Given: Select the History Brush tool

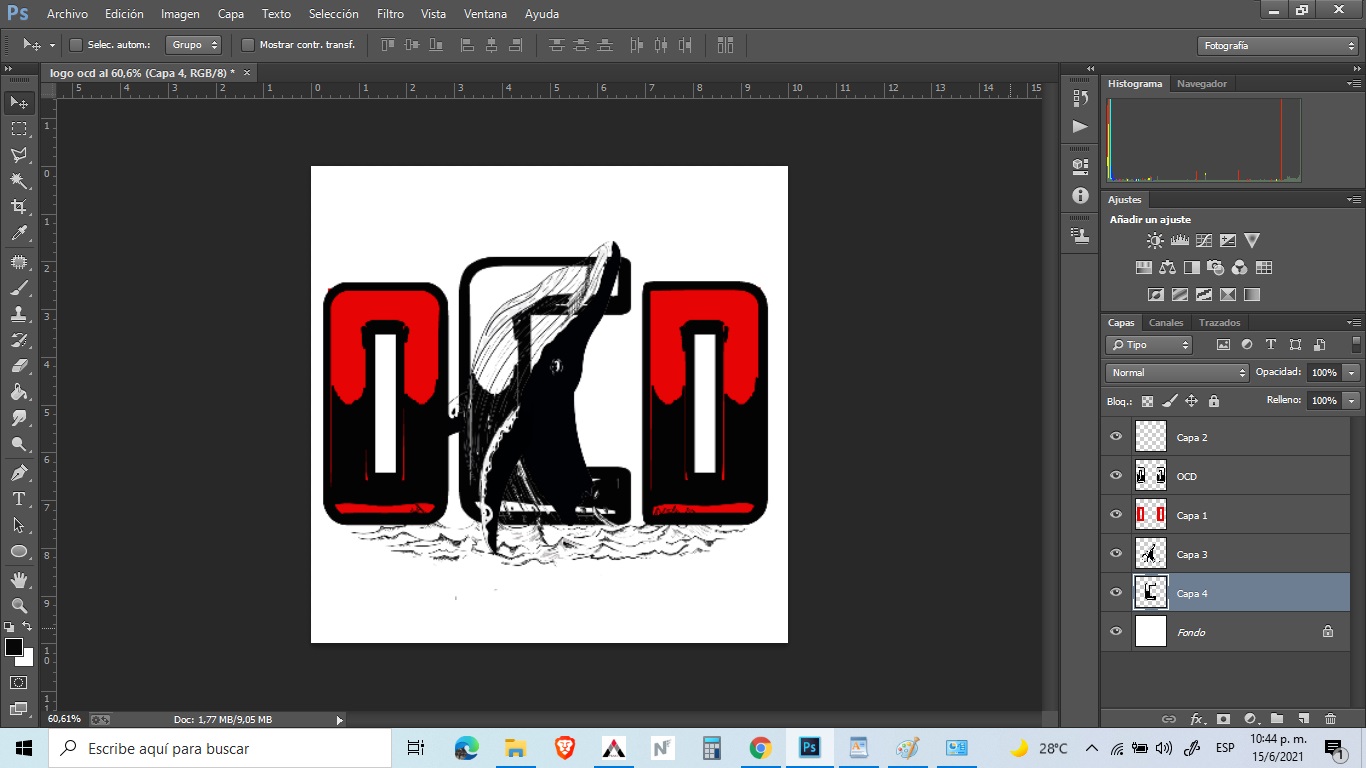Looking at the screenshot, I should 19,340.
